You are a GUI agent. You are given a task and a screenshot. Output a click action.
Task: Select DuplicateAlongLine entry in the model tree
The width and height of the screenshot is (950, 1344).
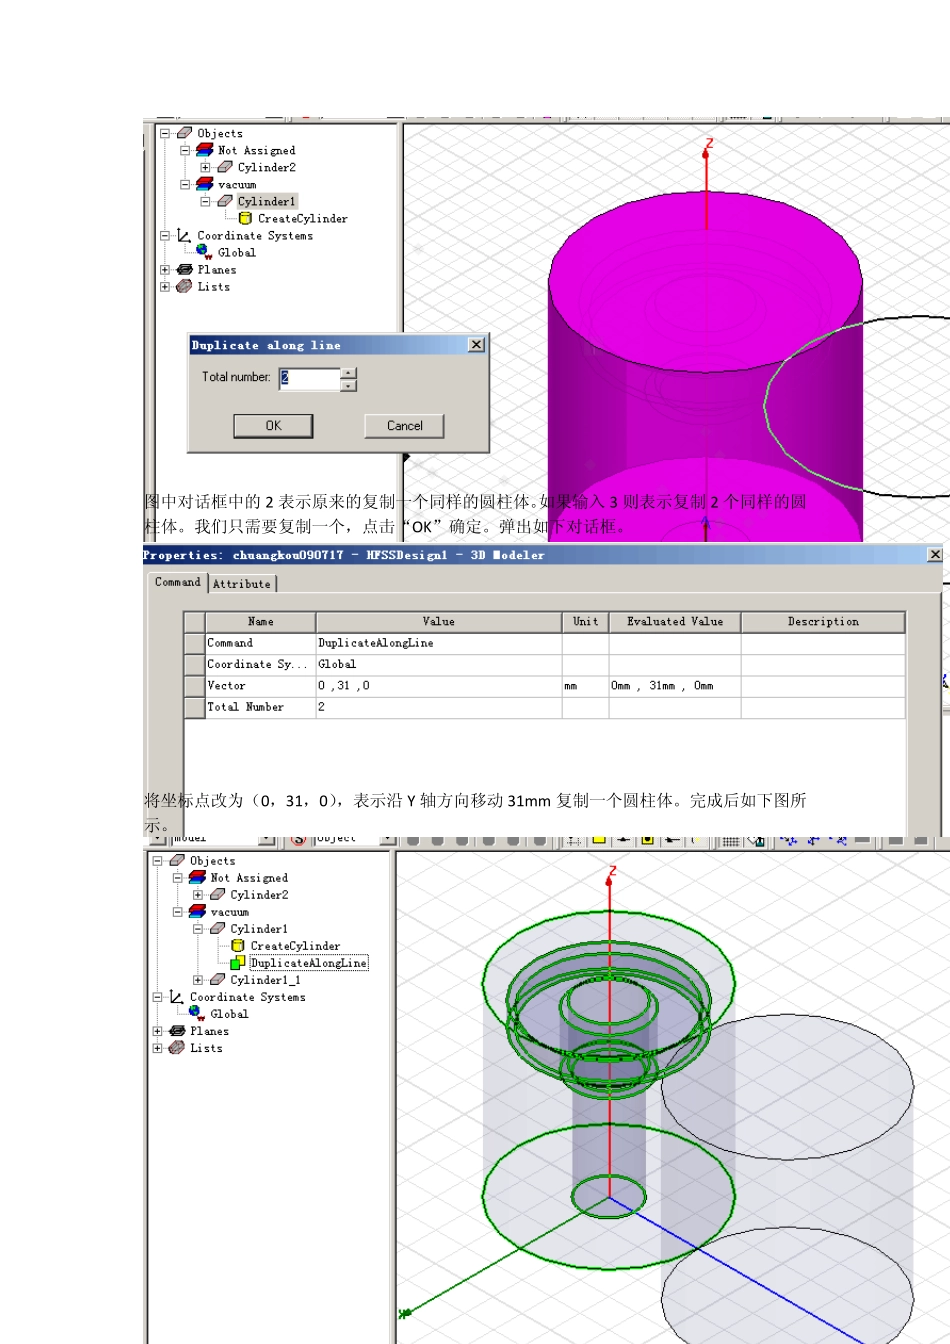coord(308,963)
